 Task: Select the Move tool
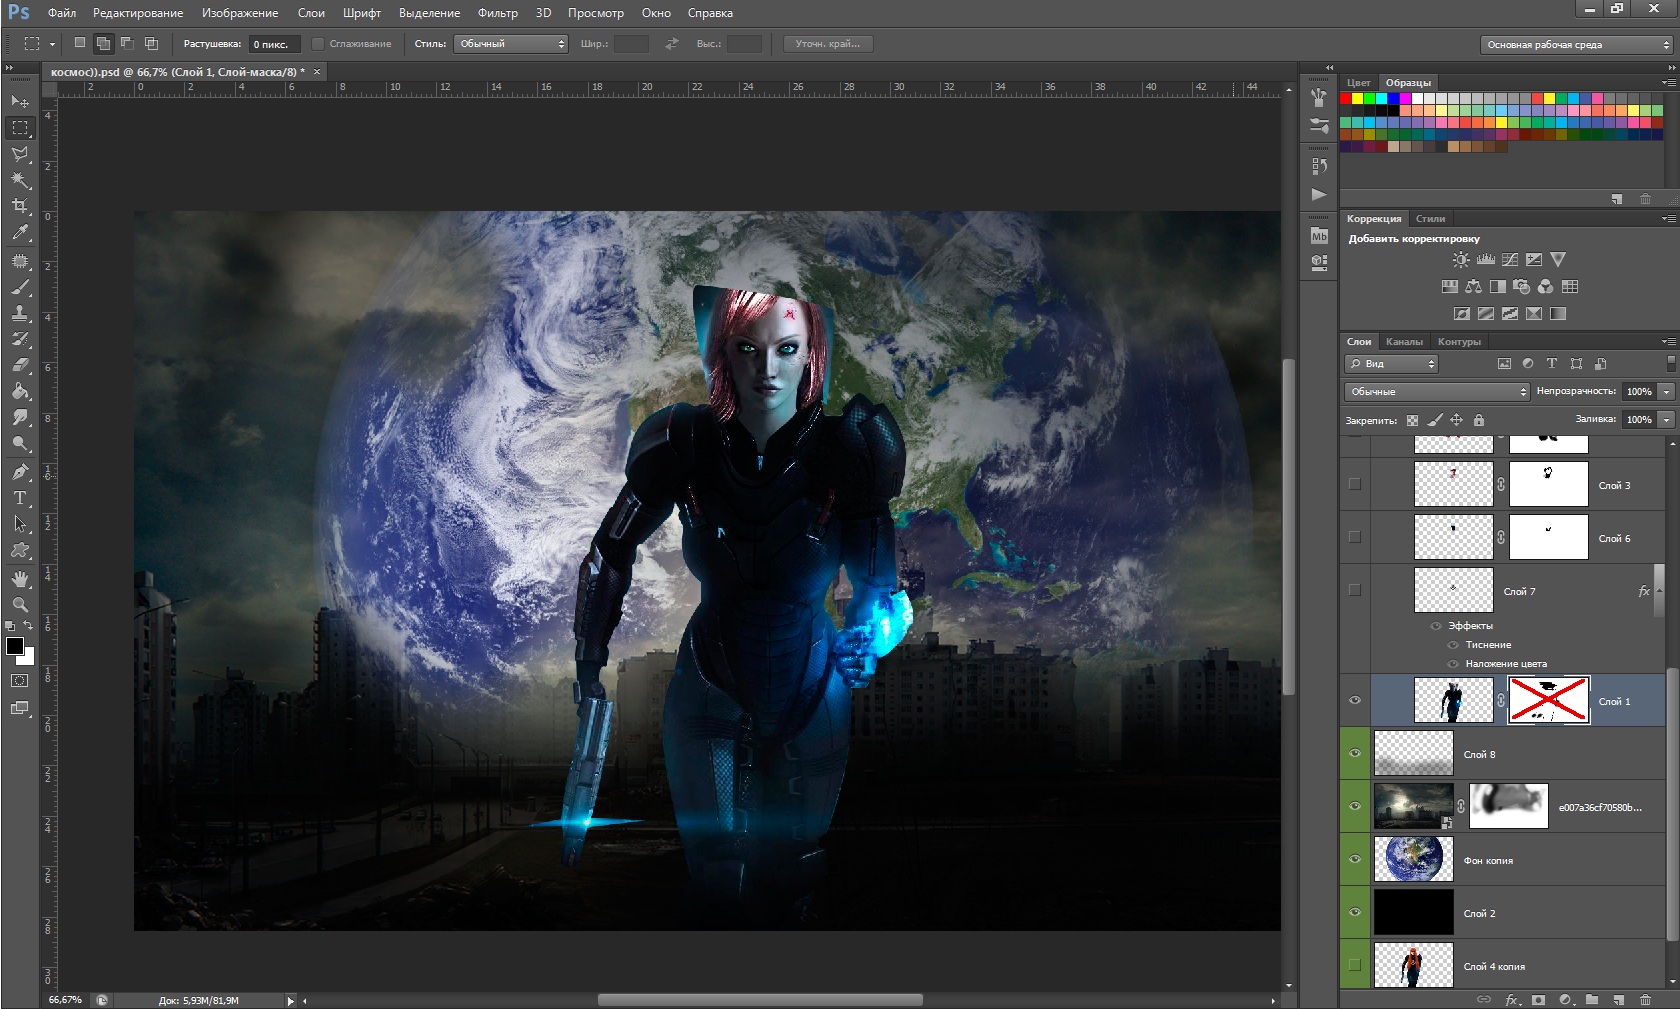click(x=19, y=101)
